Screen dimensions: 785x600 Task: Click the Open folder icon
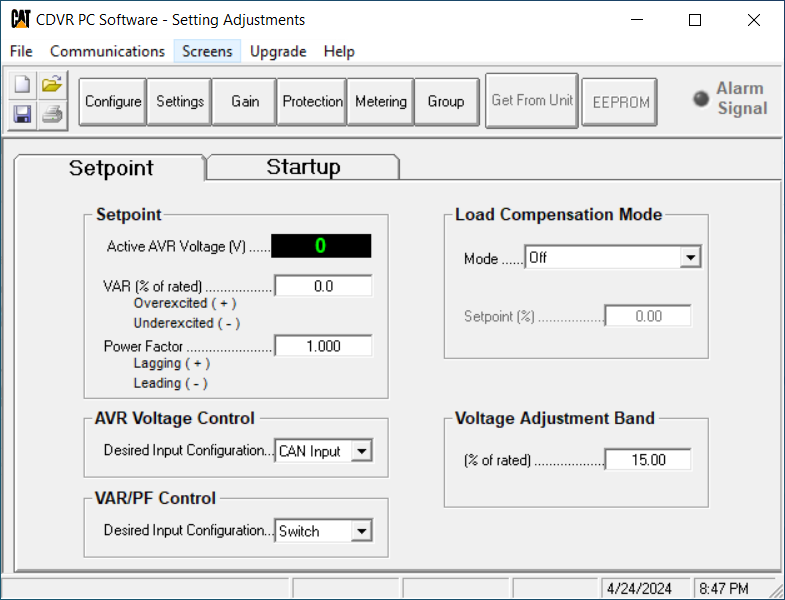click(52, 84)
